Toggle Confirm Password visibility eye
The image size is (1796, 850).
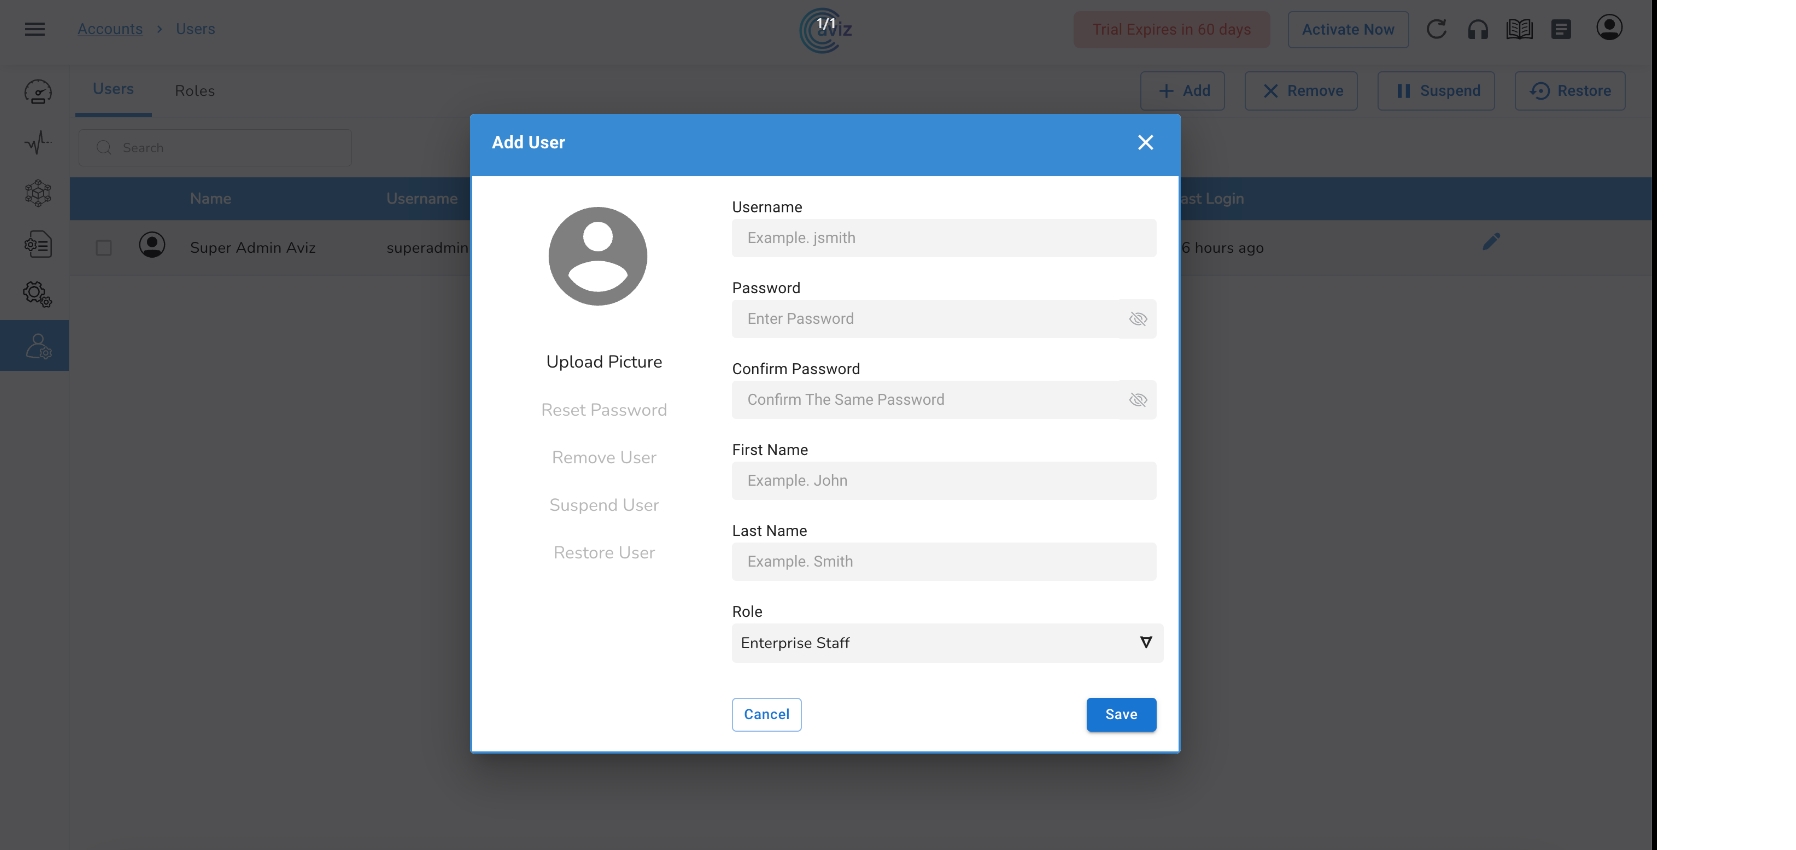[1138, 400]
